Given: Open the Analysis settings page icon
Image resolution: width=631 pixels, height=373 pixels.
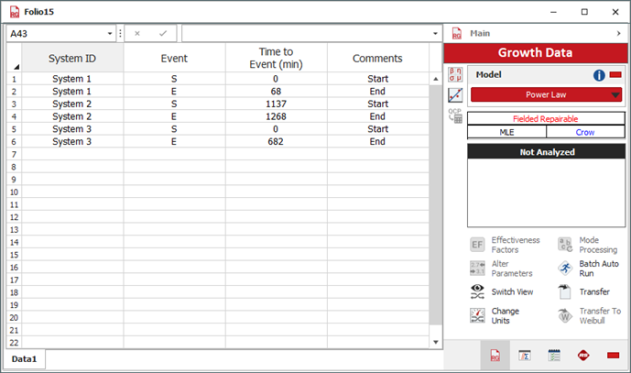Looking at the screenshot, I should tap(524, 355).
